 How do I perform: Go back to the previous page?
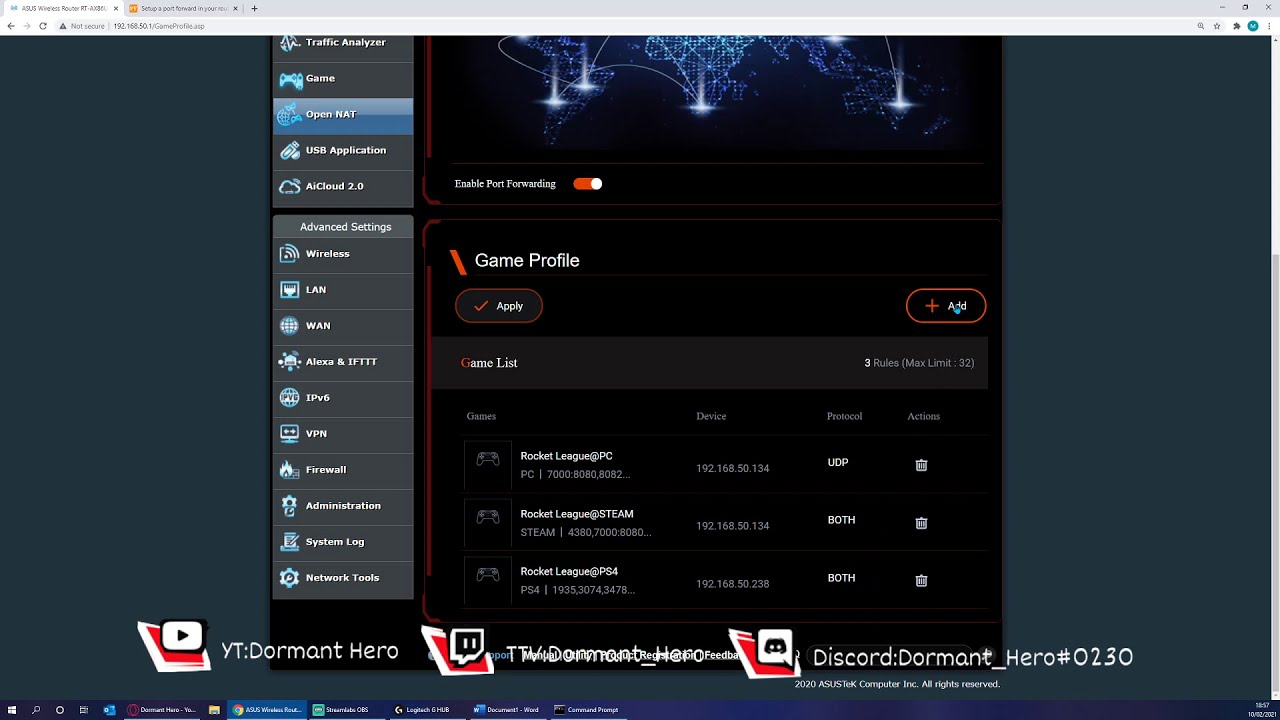(x=11, y=26)
